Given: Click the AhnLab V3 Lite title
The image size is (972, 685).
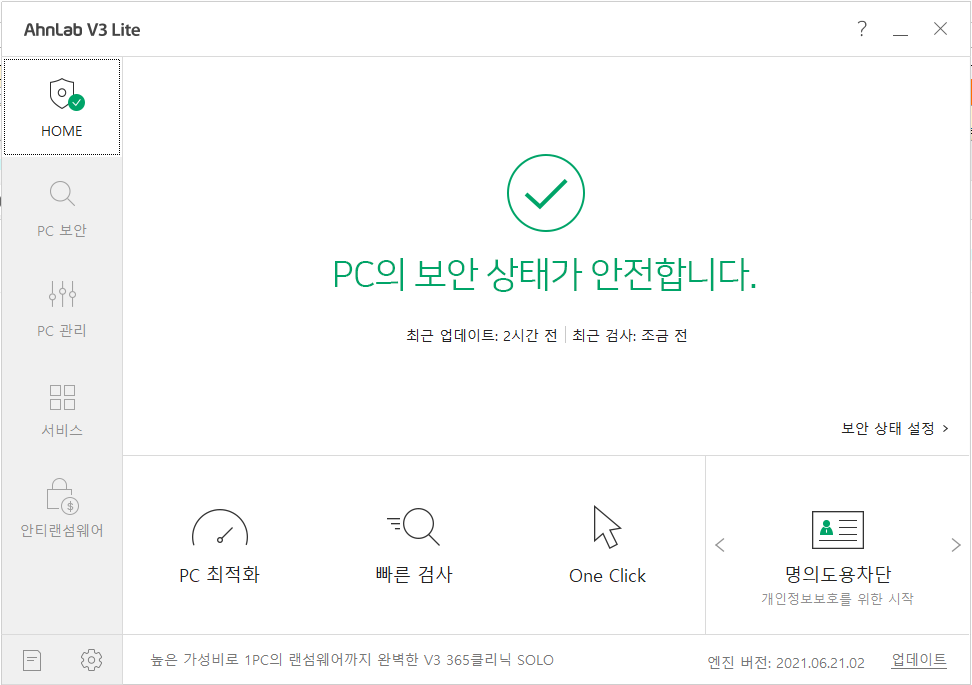Looking at the screenshot, I should click(x=82, y=30).
